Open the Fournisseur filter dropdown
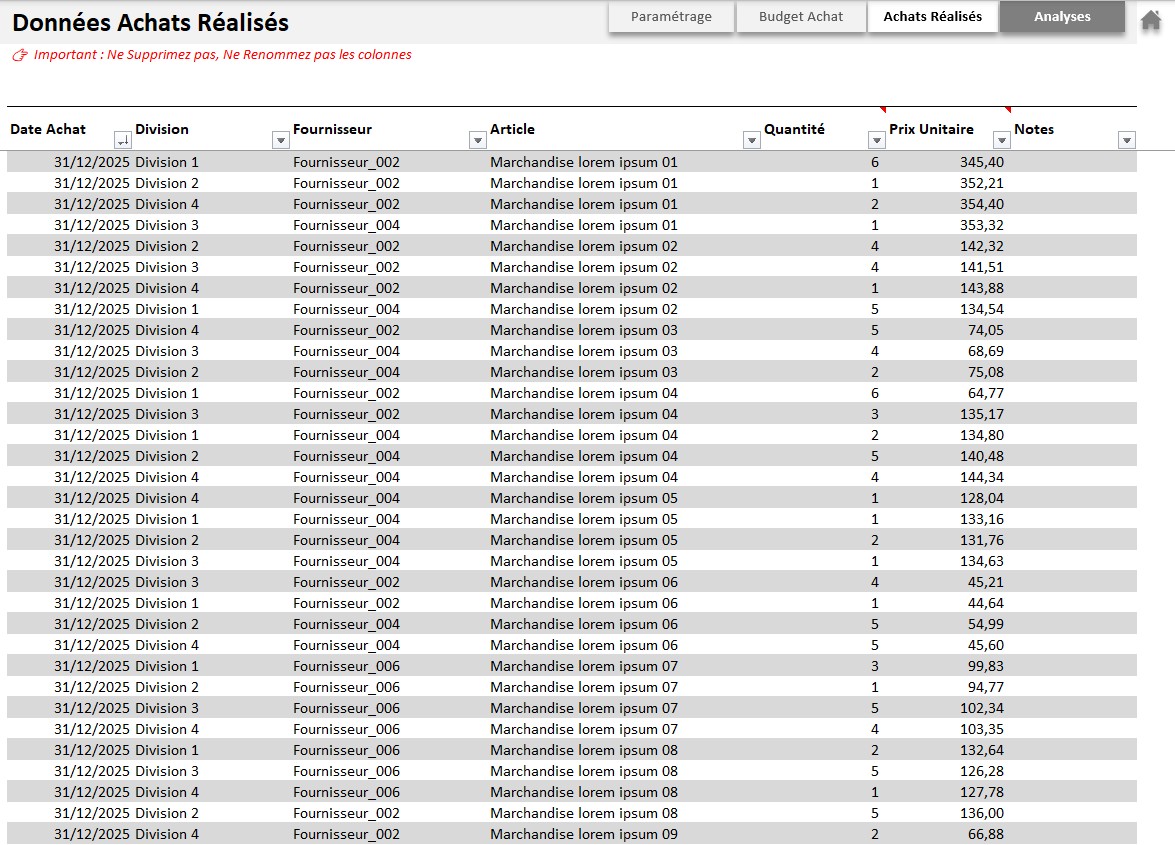The height and width of the screenshot is (845, 1175). coord(477,141)
